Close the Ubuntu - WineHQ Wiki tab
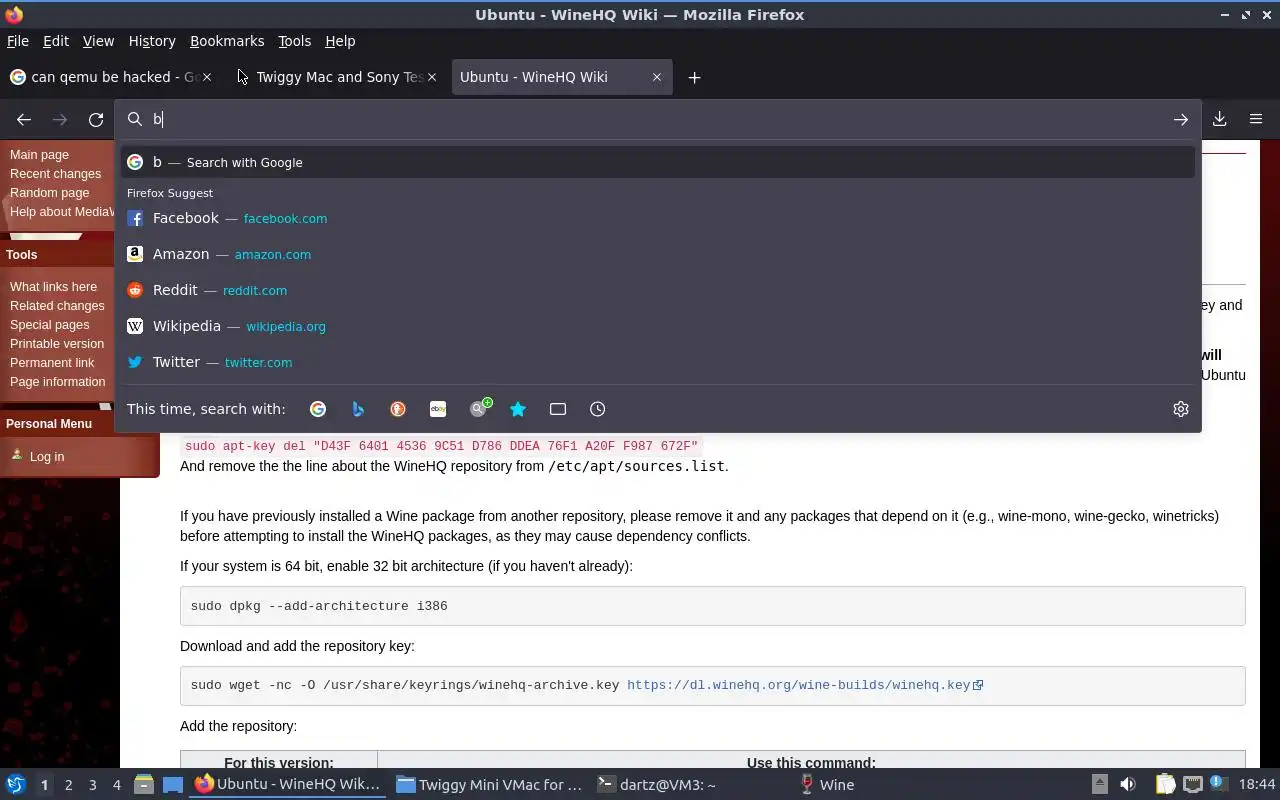The width and height of the screenshot is (1280, 800). point(657,77)
